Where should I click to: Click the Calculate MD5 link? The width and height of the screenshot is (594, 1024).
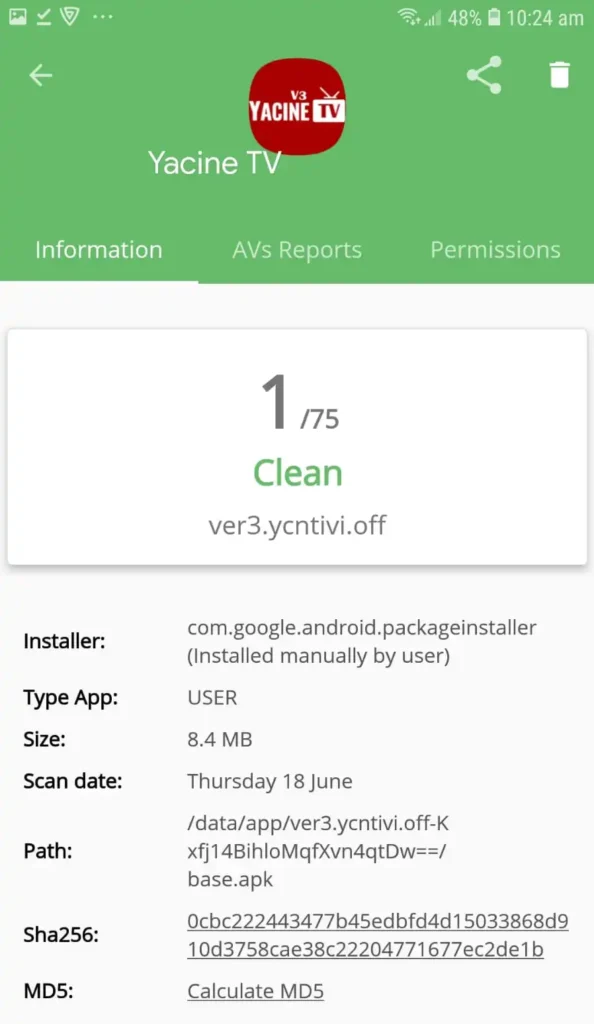(255, 991)
